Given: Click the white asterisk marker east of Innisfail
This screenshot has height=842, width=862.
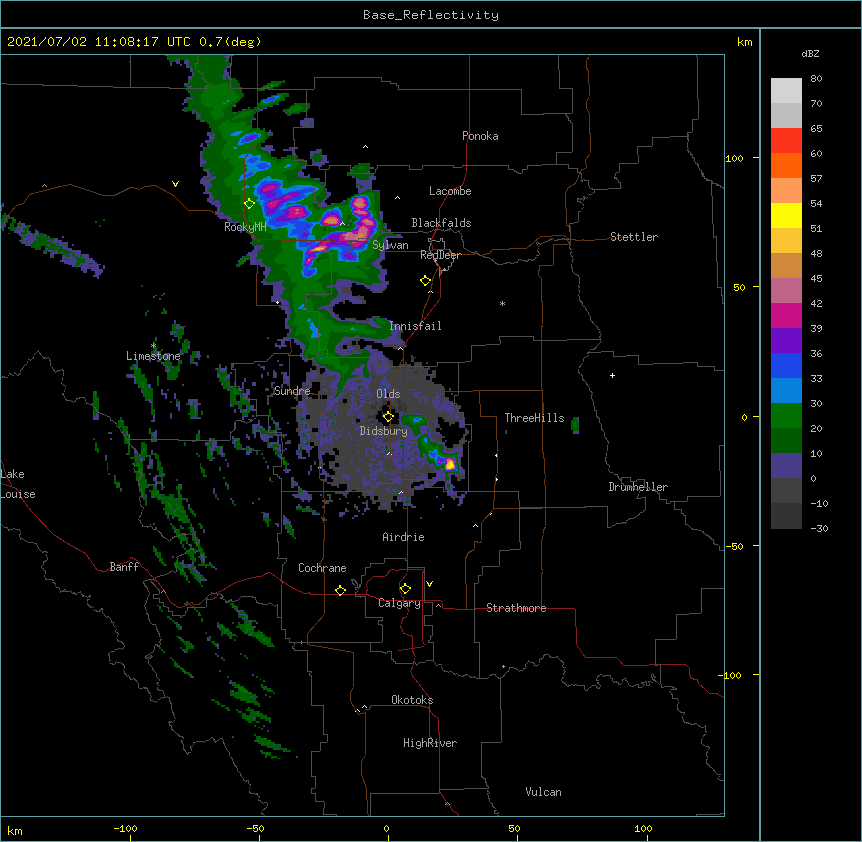Looking at the screenshot, I should click(x=502, y=303).
